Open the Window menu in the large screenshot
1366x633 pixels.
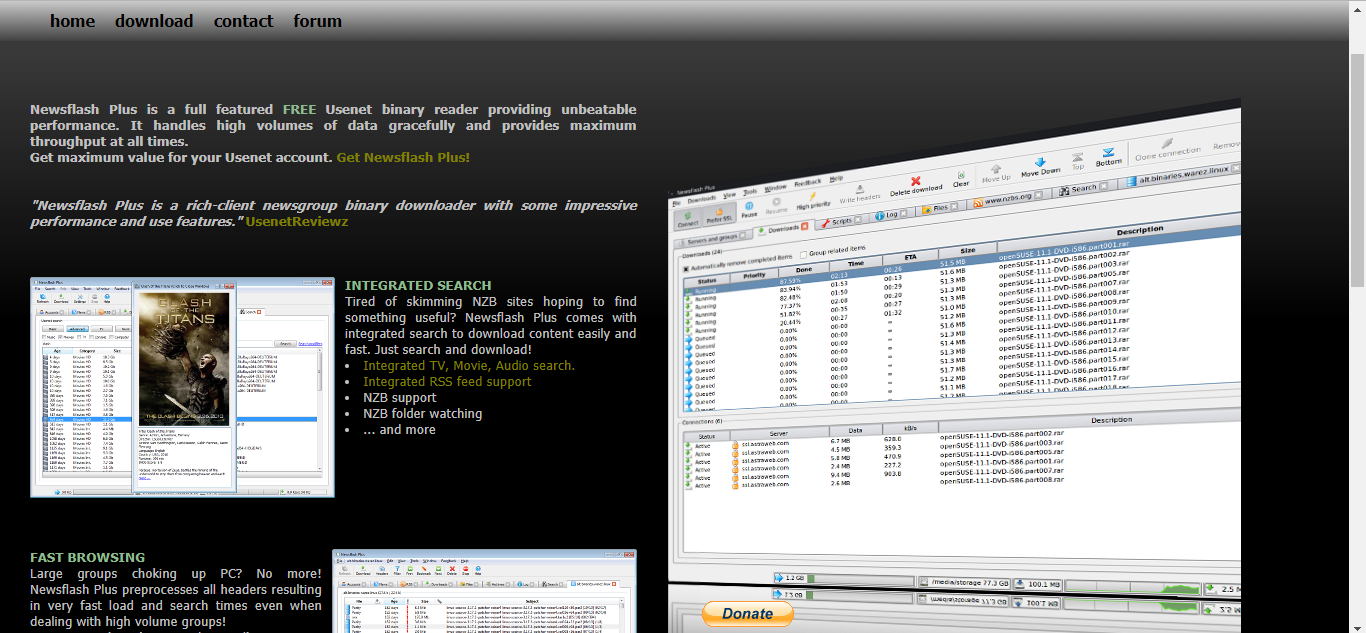tap(775, 188)
